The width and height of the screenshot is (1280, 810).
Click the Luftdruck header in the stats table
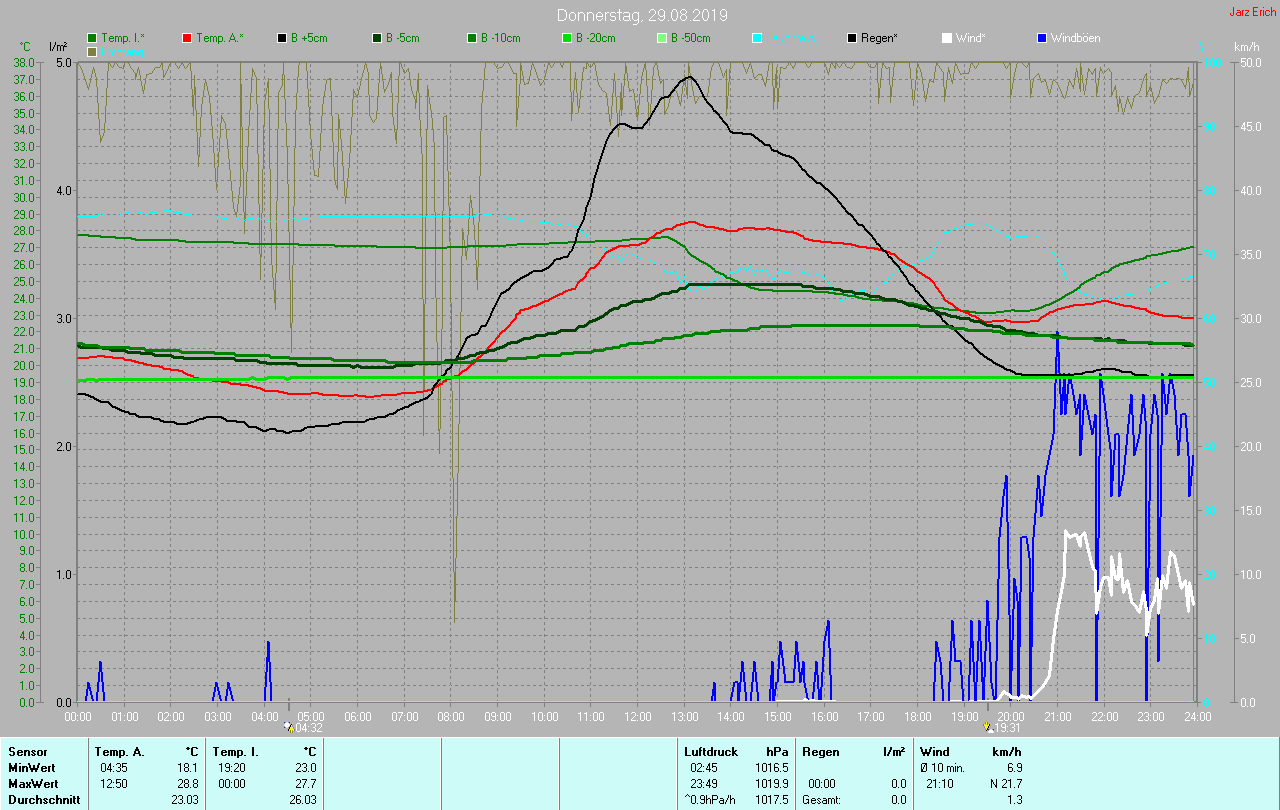[711, 751]
